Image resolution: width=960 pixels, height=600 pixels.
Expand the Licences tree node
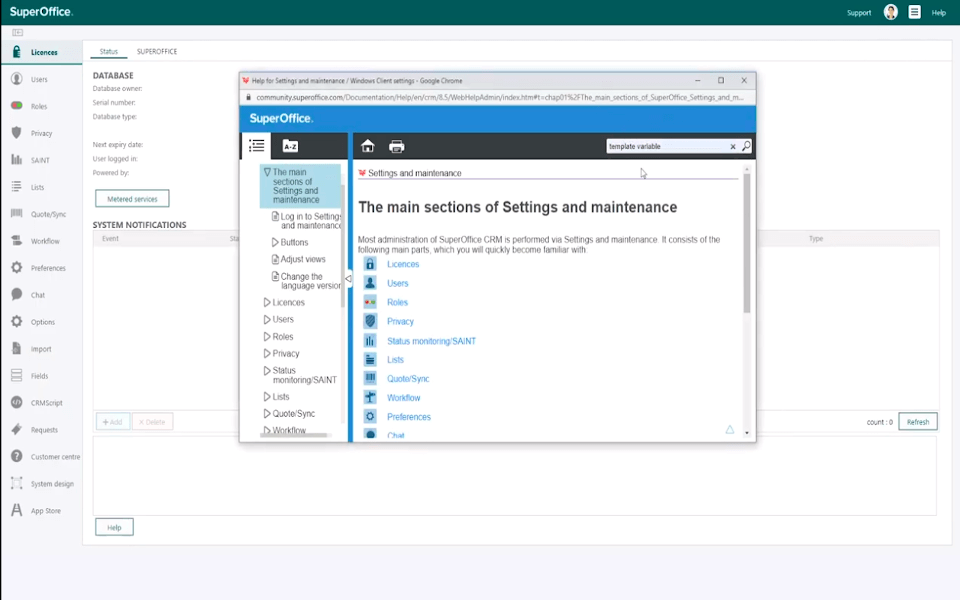click(x=267, y=302)
